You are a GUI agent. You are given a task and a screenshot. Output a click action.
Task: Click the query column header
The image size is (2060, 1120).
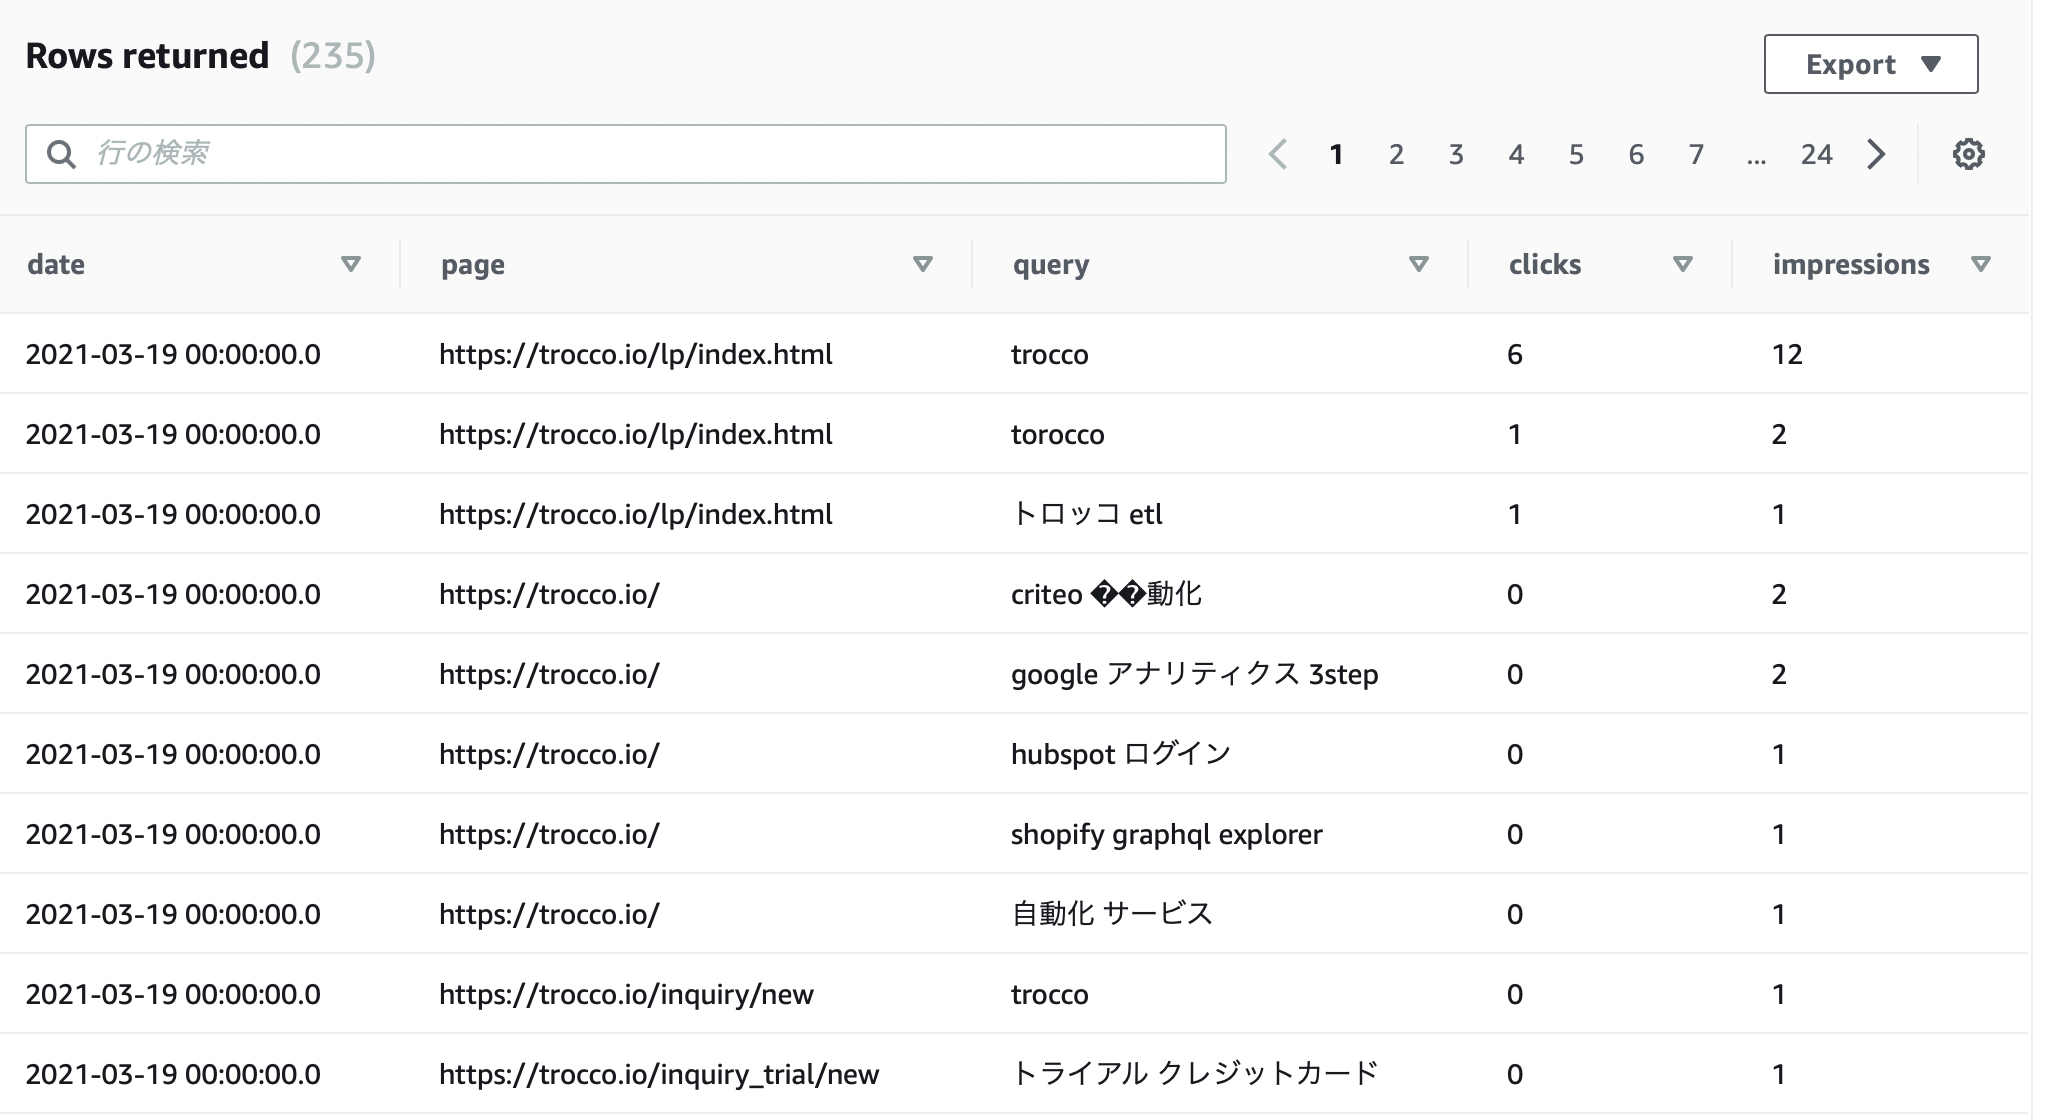pos(1051,265)
